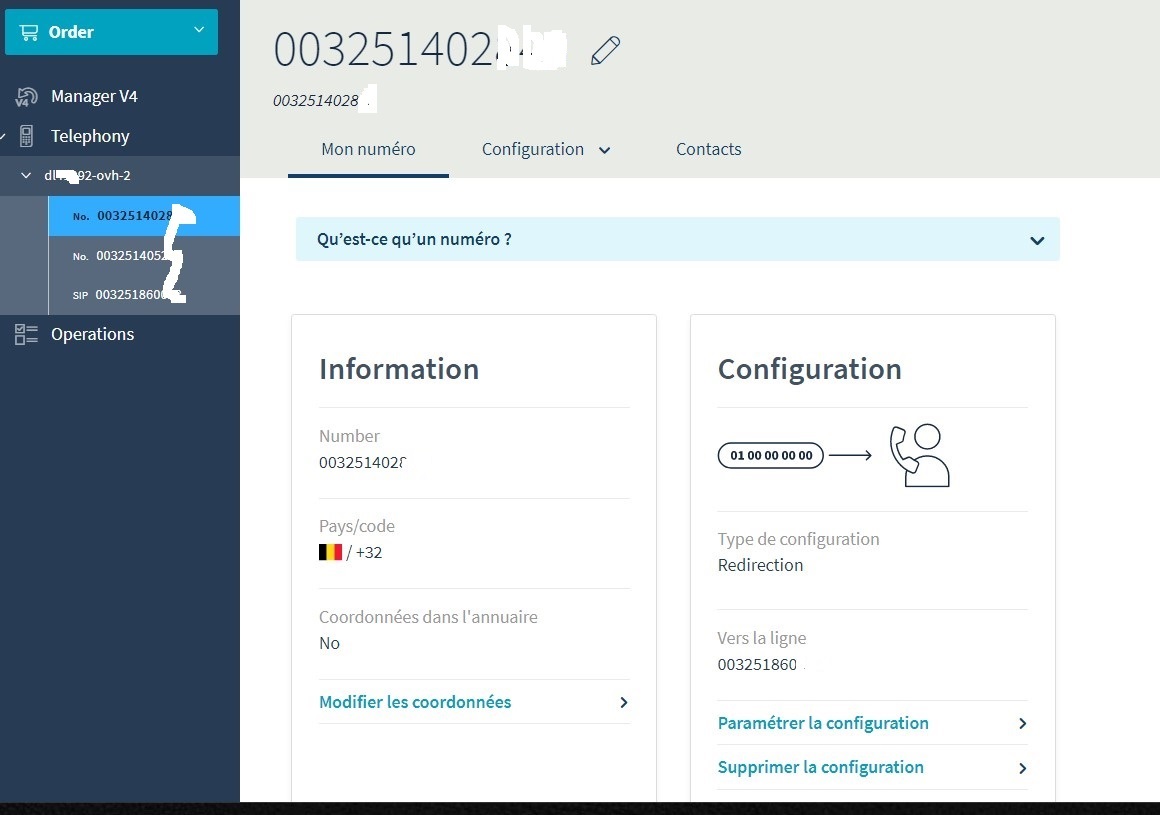
Task: Collapse the ovh-2 billing account tree node
Action: click(27, 176)
